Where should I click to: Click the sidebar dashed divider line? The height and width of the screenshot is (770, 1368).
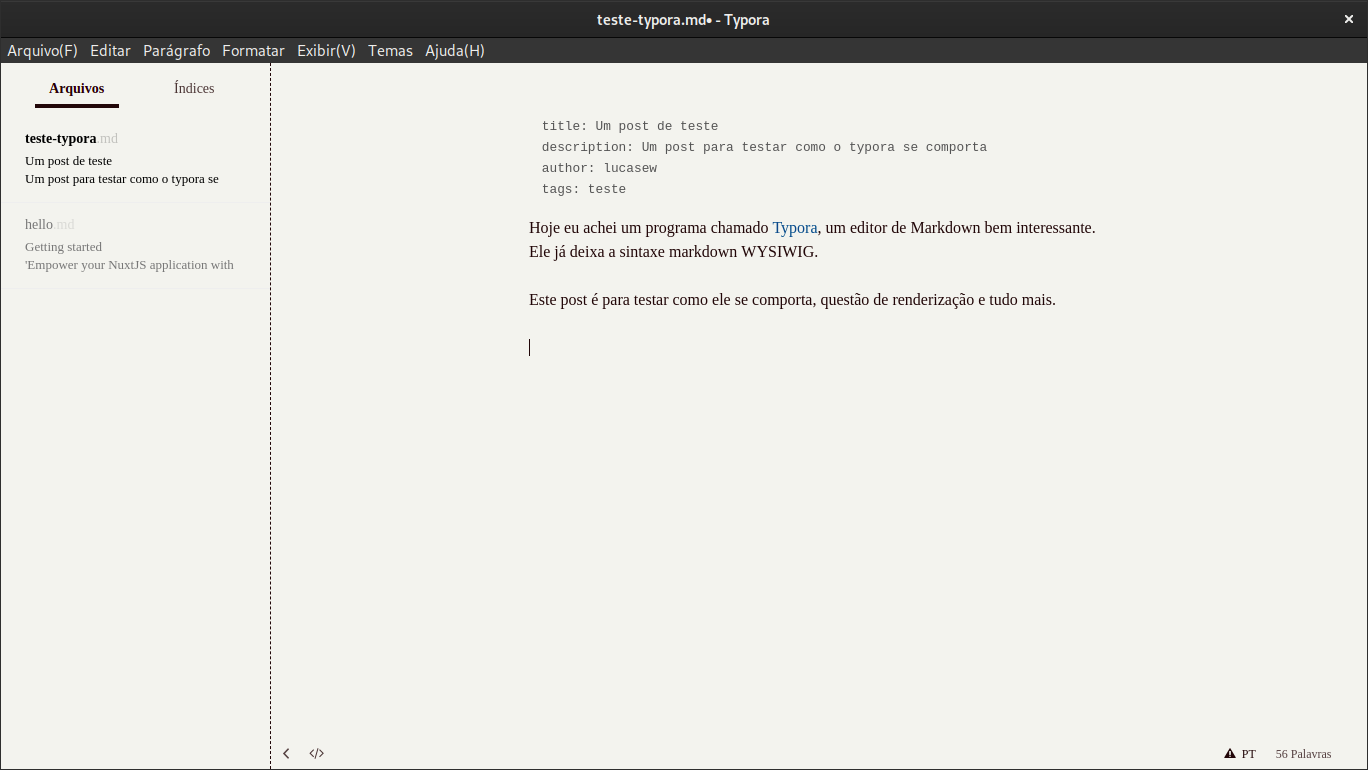coord(270,416)
